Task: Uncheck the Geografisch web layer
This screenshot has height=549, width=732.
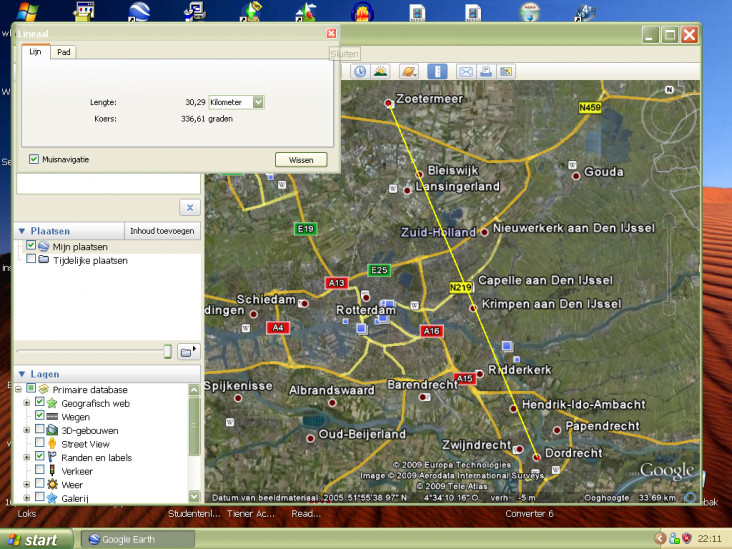Action: 40,402
